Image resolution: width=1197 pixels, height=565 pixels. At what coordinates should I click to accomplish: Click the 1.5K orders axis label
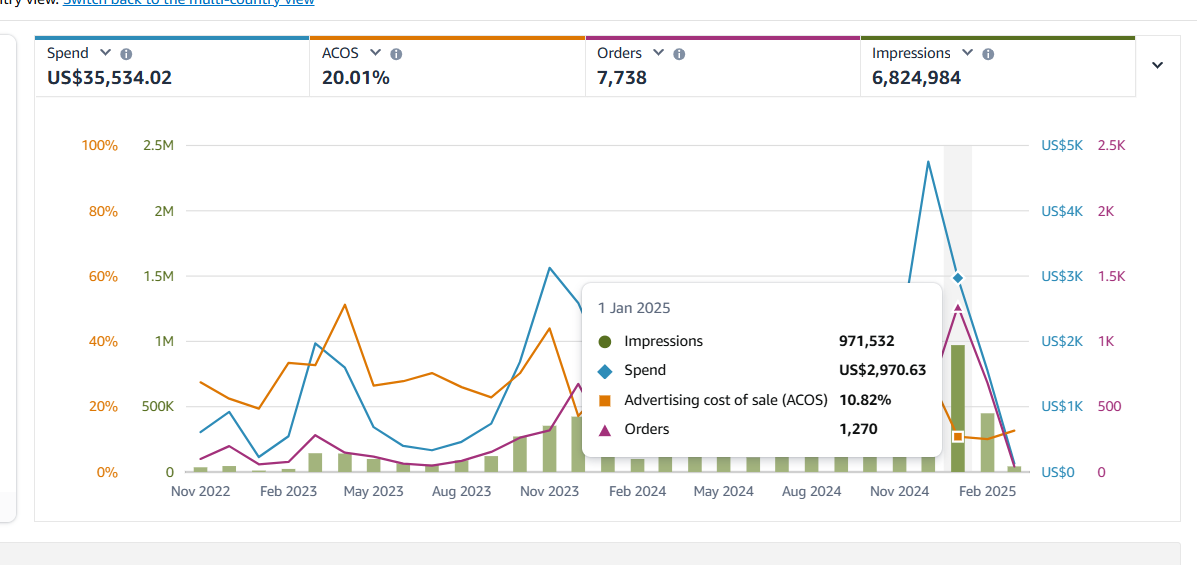[1111, 276]
